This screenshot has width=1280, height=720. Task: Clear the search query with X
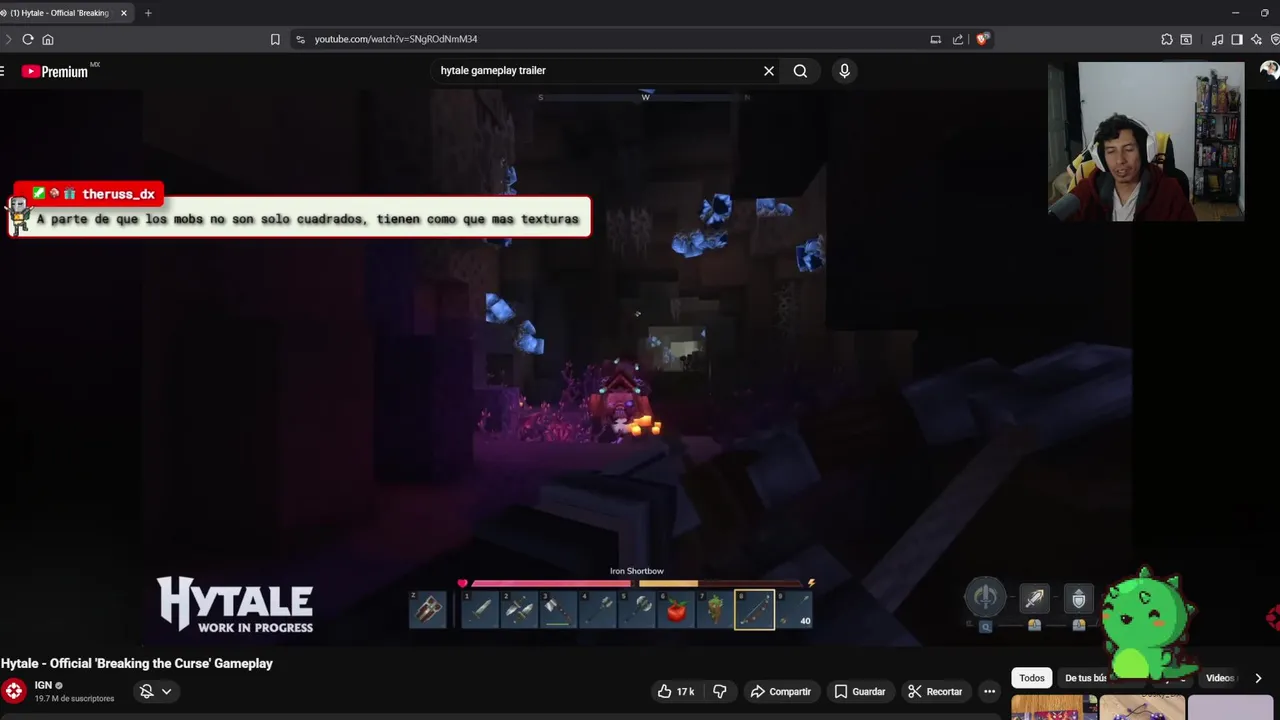tap(769, 71)
